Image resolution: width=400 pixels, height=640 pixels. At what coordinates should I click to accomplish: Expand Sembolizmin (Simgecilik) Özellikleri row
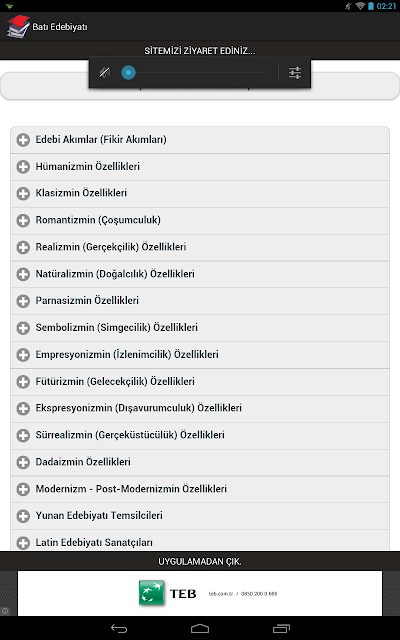click(200, 328)
